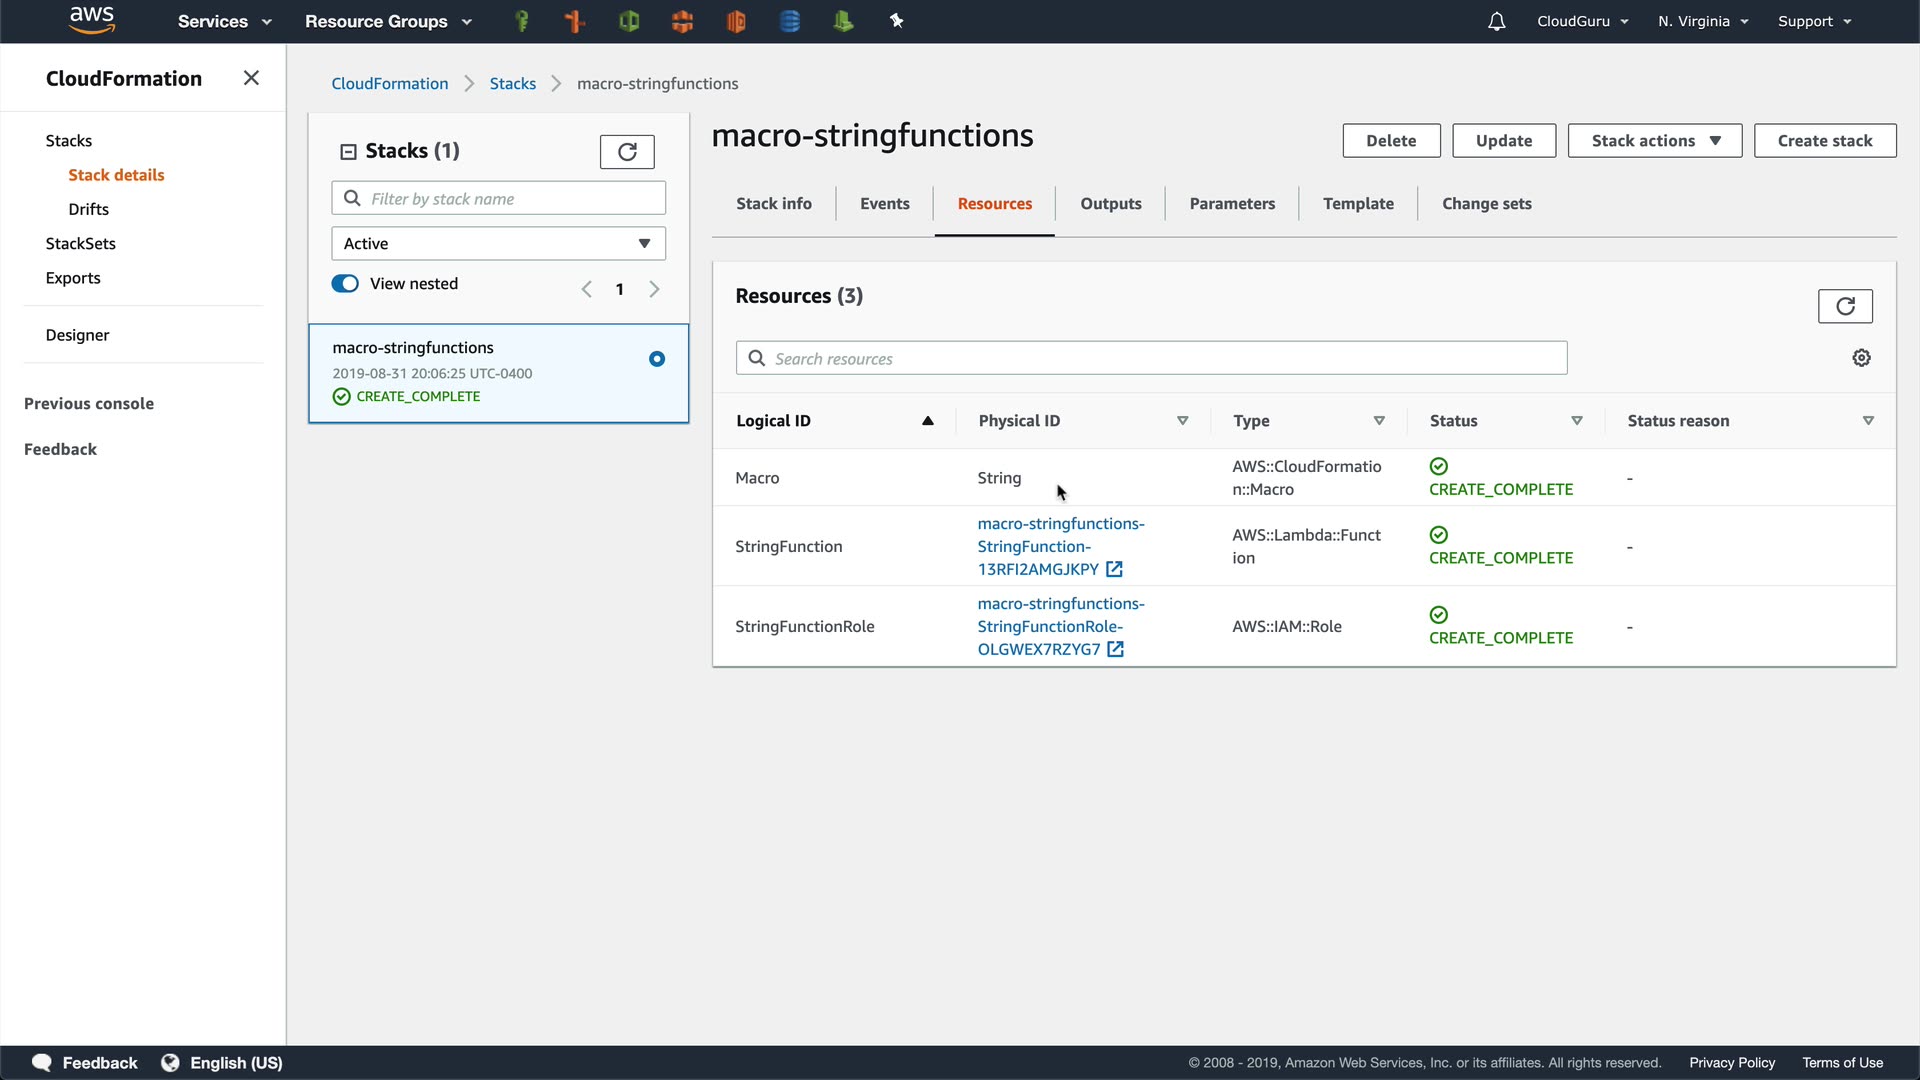Open the blue DynamoDB database shortcut
The height and width of the screenshot is (1080, 1920).
[789, 21]
